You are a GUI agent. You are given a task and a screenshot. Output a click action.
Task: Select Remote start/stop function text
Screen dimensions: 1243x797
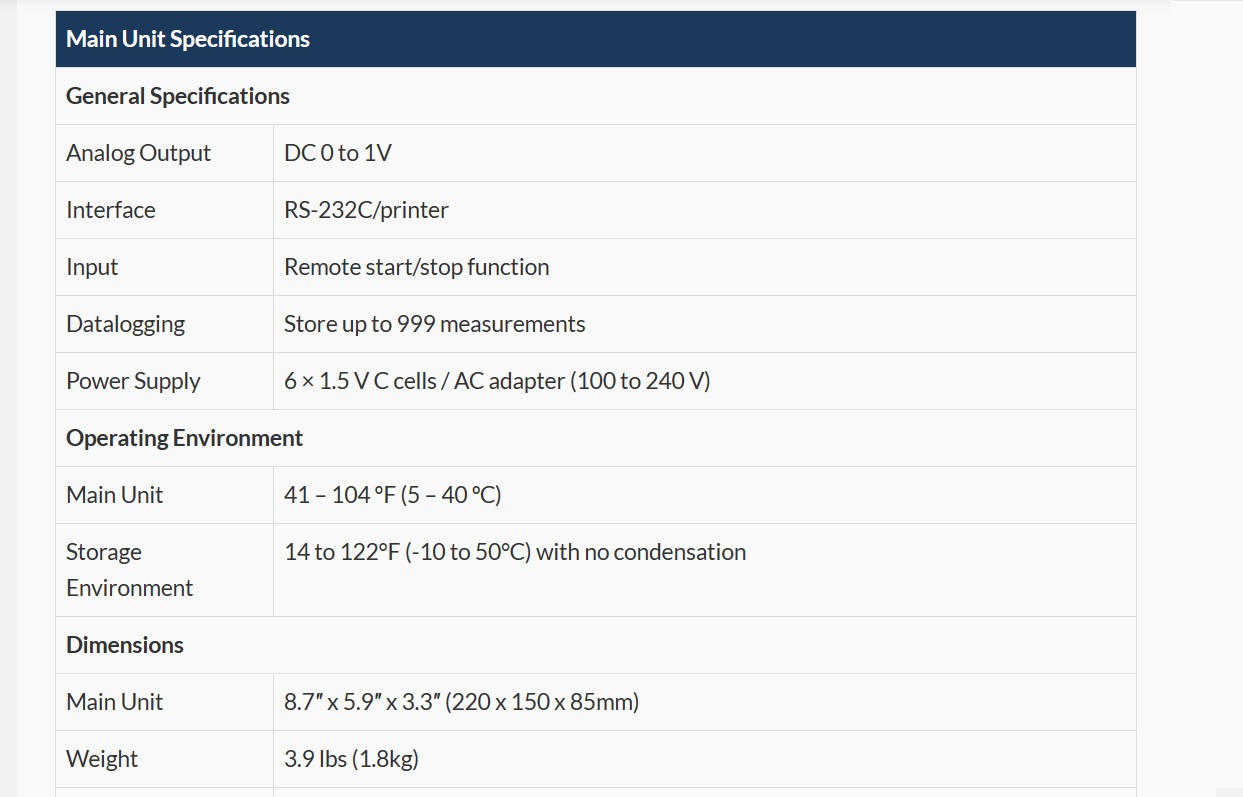417,267
